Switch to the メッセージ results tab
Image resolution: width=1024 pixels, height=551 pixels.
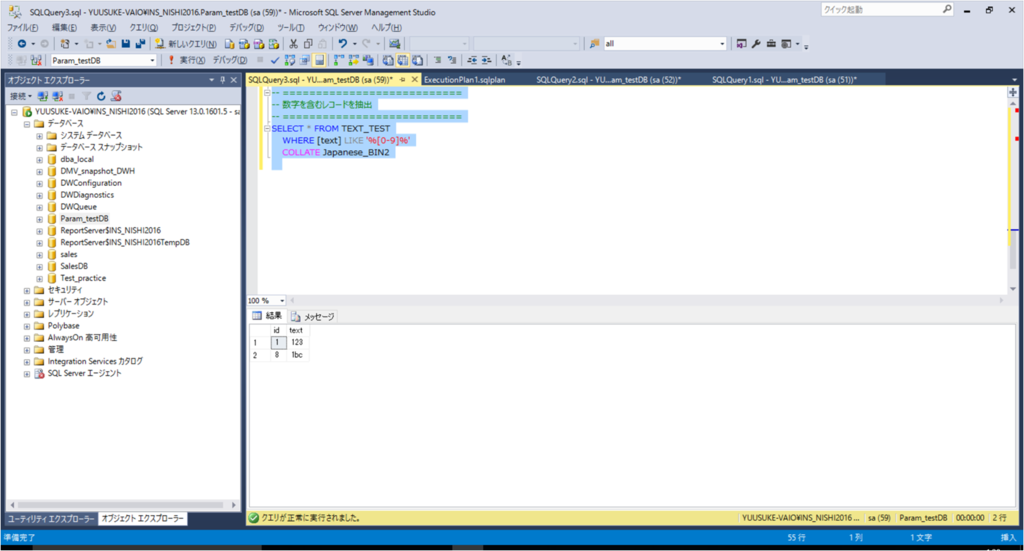(313, 316)
